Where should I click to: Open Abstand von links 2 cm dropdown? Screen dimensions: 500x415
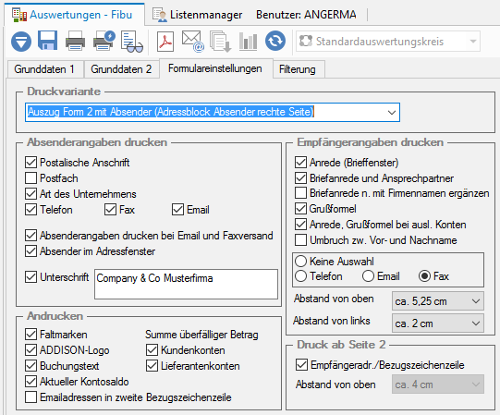coord(438,323)
